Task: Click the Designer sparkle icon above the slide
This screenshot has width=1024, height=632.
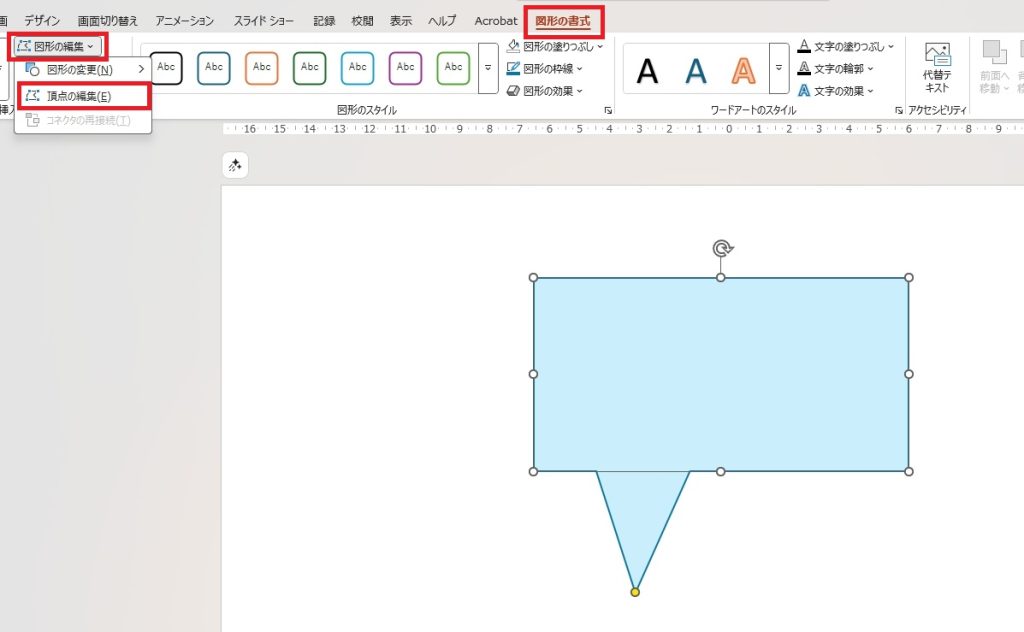Action: pyautogui.click(x=235, y=166)
